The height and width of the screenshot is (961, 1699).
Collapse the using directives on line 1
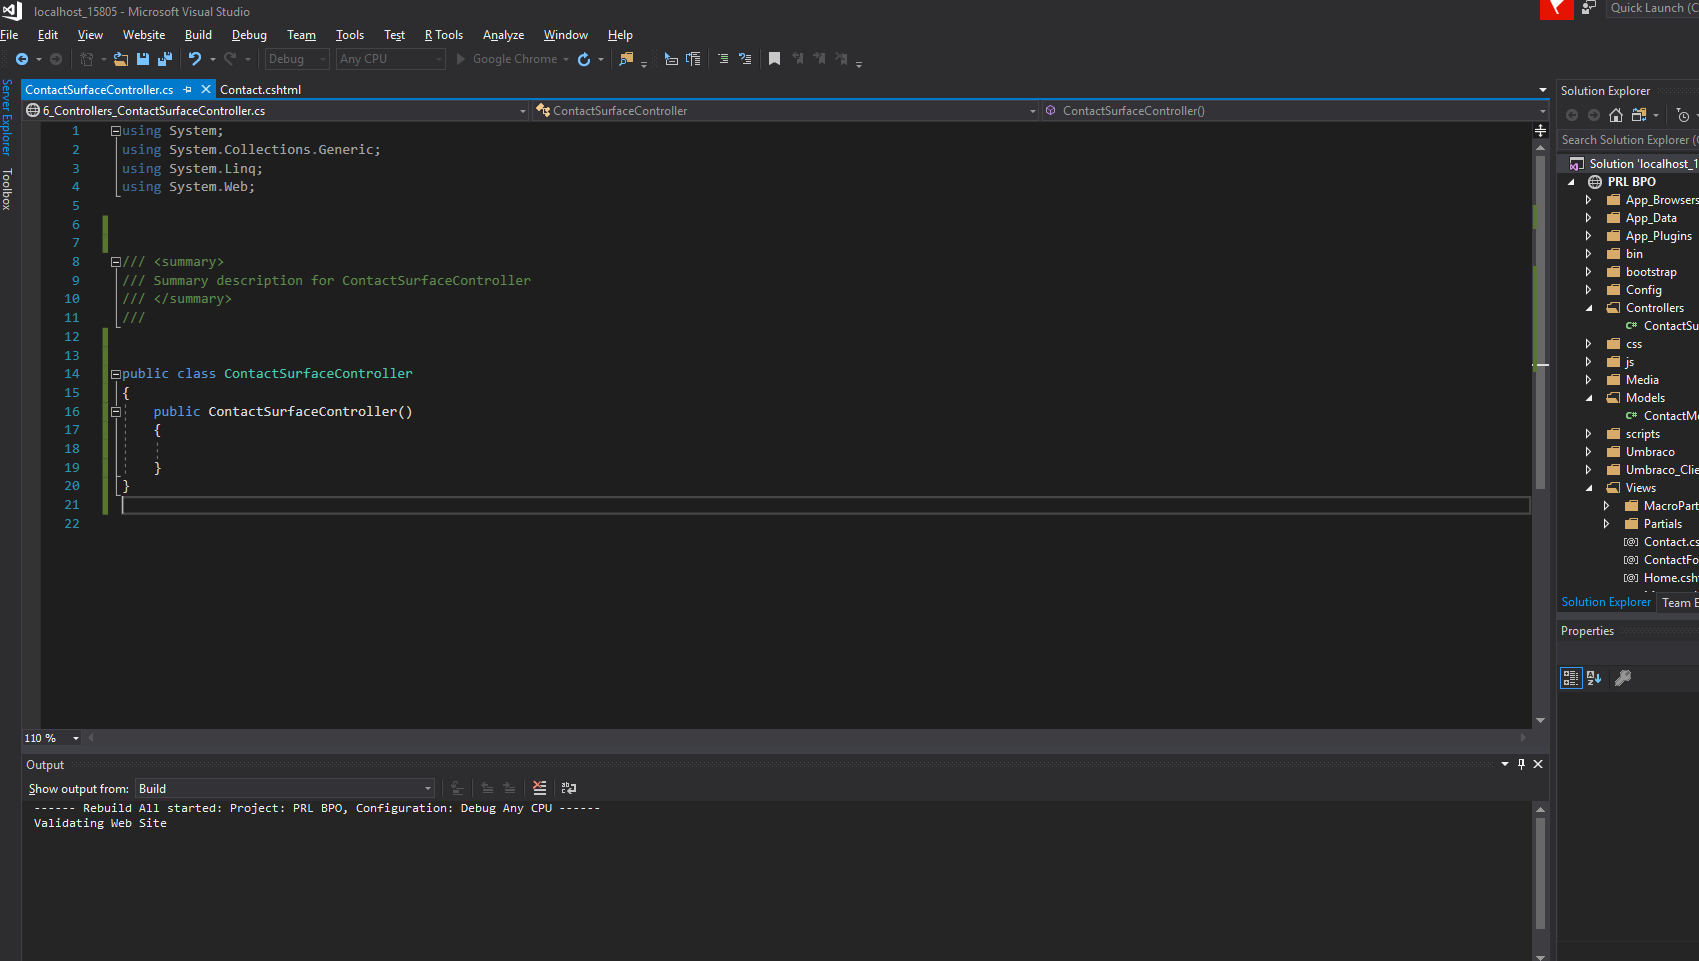115,131
